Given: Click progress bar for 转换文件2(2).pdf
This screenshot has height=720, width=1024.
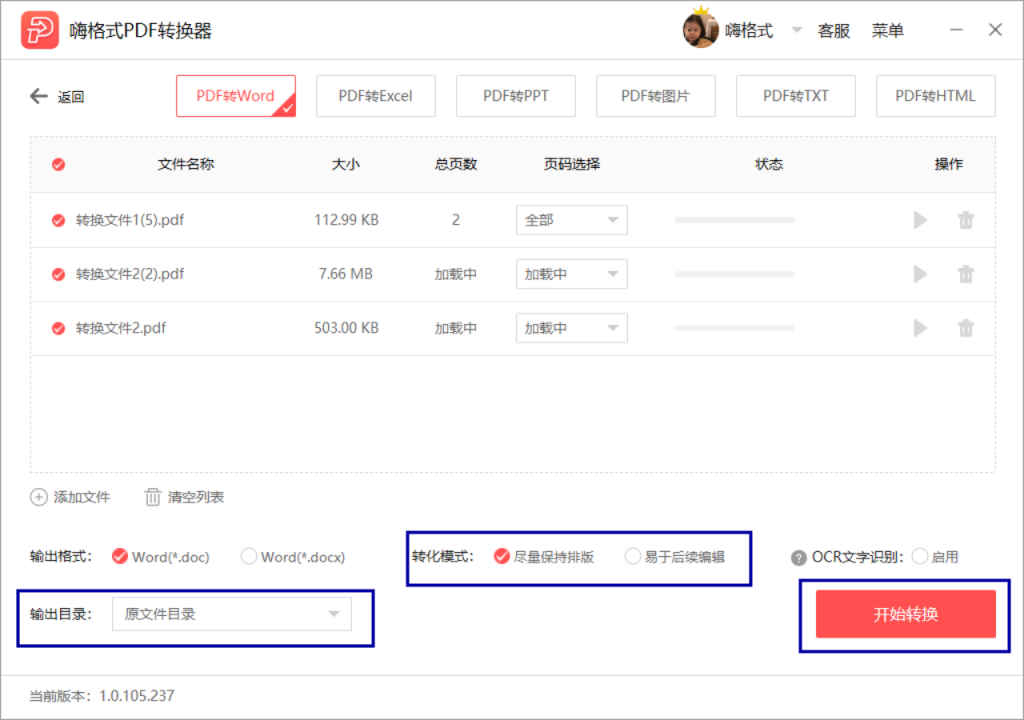Looking at the screenshot, I should coord(735,274).
